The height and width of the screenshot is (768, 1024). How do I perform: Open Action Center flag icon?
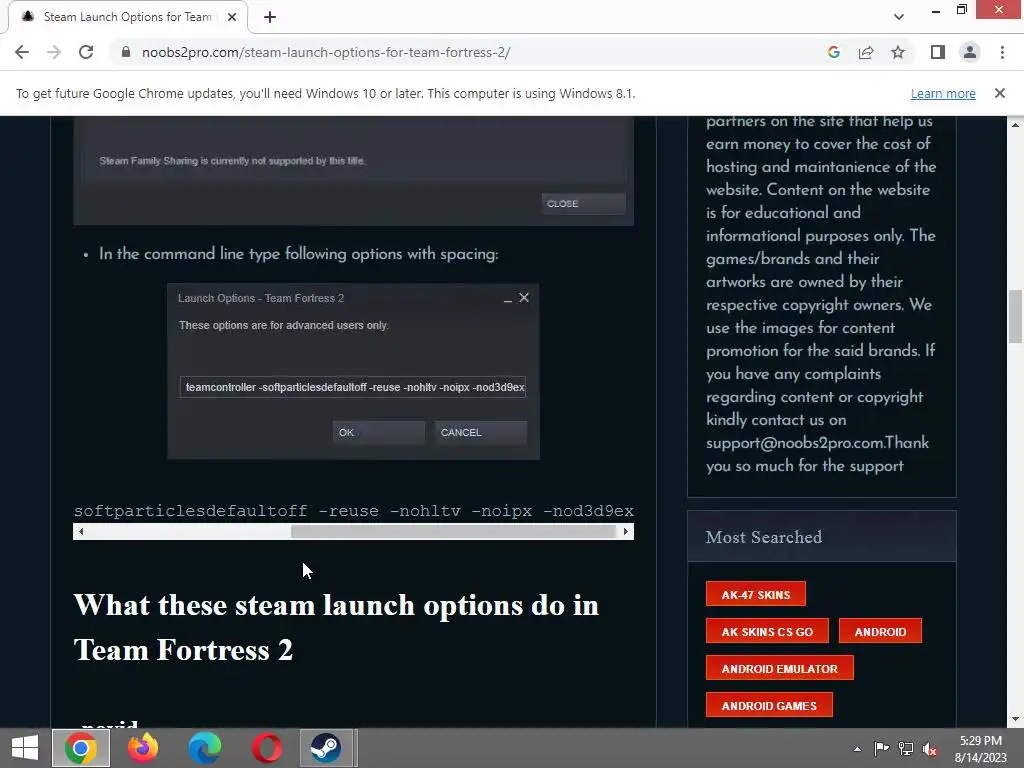881,748
